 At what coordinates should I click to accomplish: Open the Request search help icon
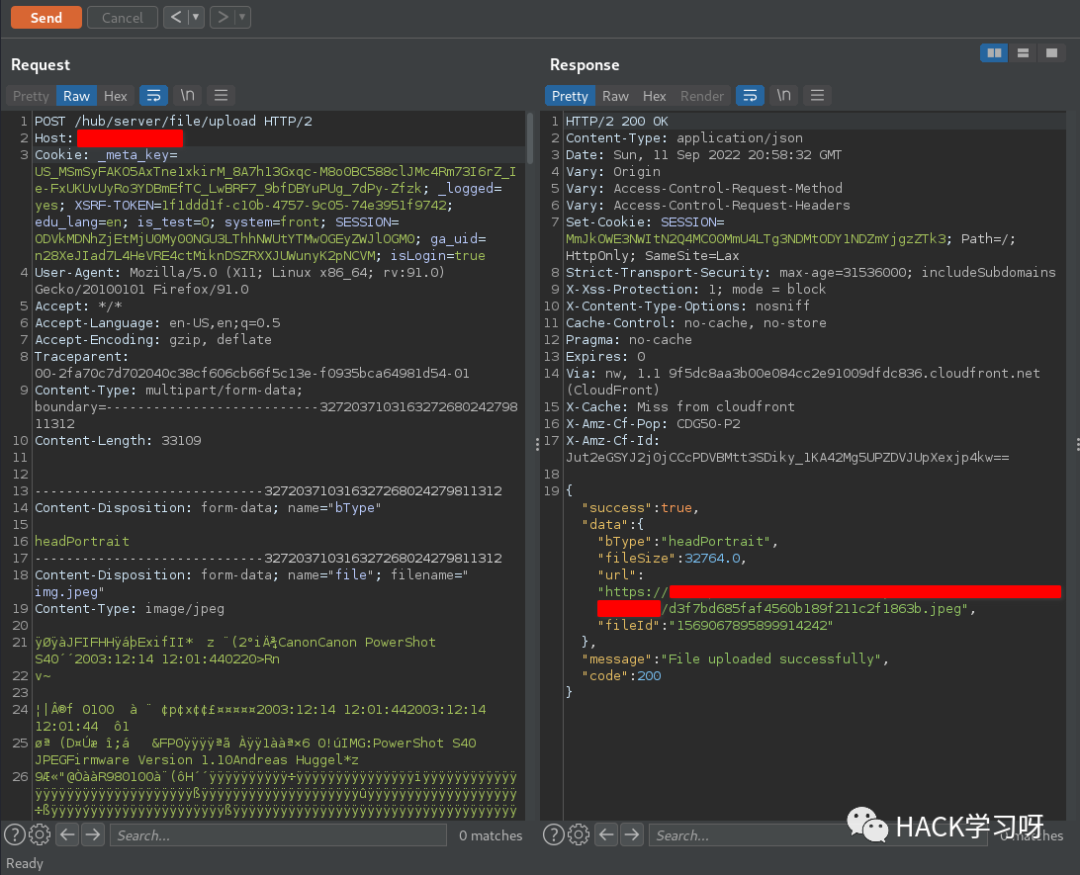coord(15,835)
